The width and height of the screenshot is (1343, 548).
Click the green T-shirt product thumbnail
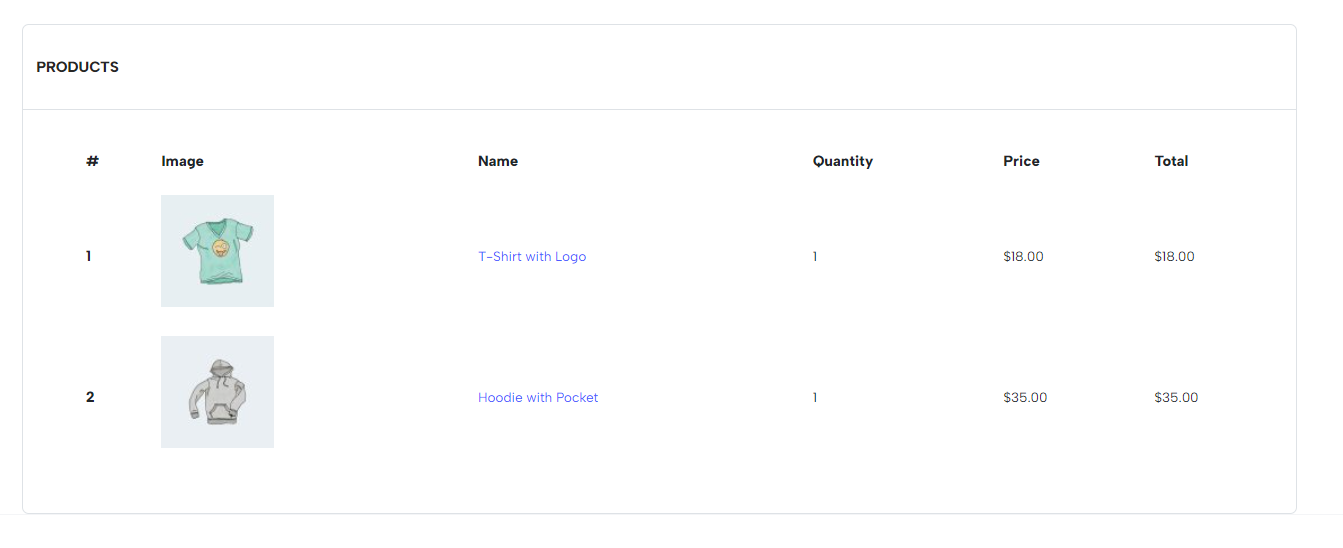[x=217, y=251]
